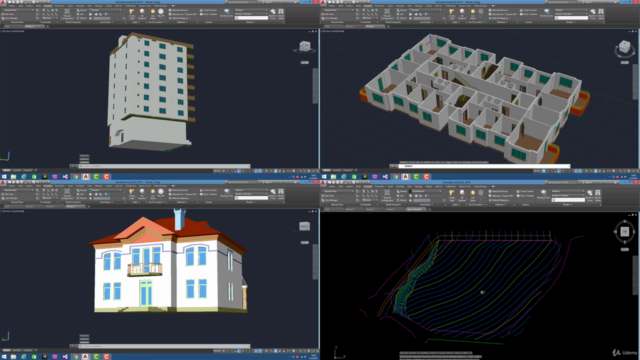This screenshot has height=360, width=640.
Task: Click vertical scrollbar in the tall building window
Action: [315, 85]
